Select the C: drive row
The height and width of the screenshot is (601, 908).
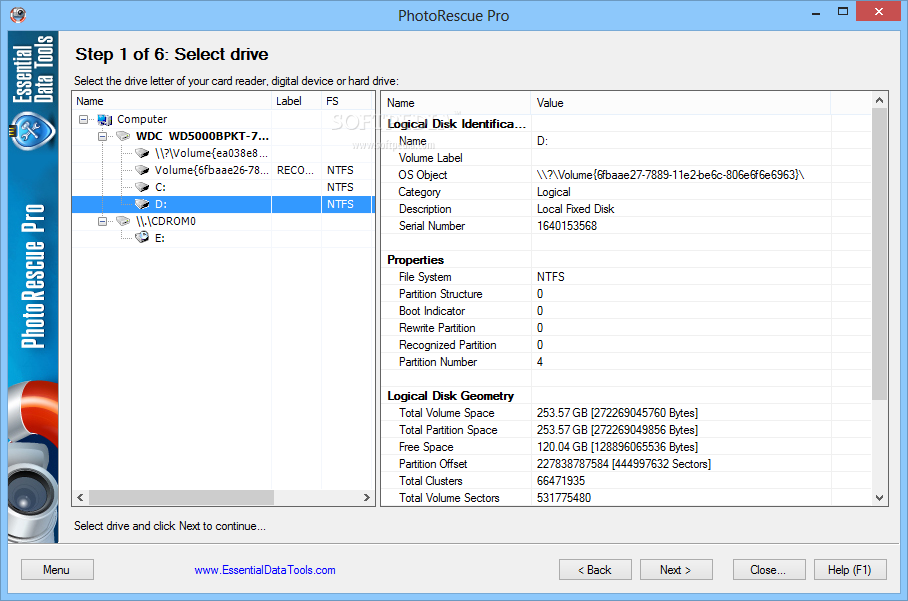223,187
